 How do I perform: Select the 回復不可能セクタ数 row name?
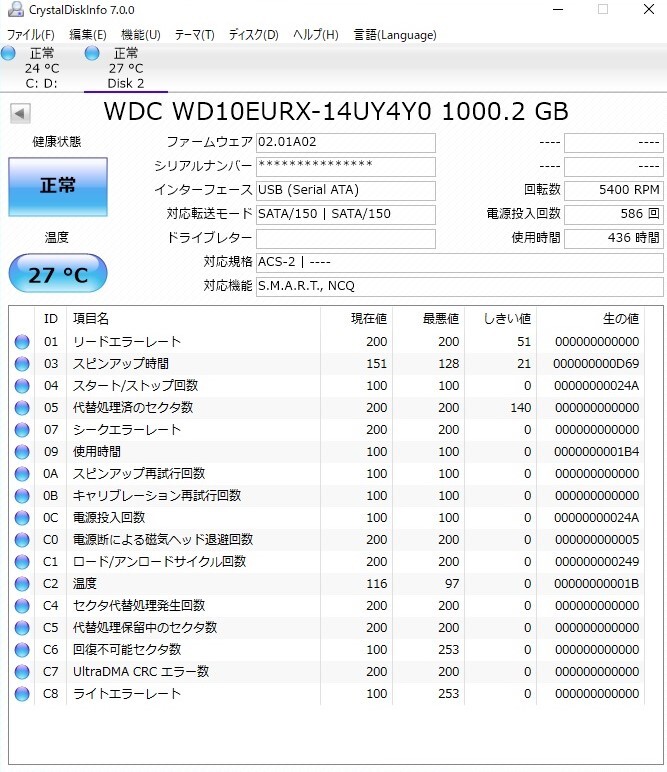pos(127,649)
